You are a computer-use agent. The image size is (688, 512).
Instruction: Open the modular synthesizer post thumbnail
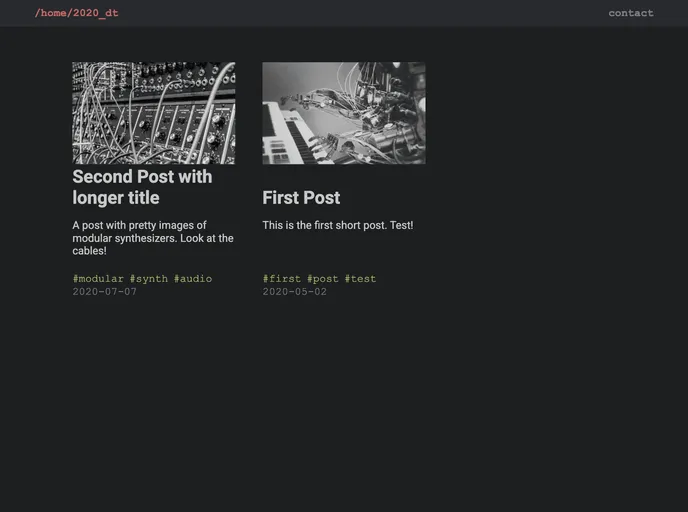[154, 113]
